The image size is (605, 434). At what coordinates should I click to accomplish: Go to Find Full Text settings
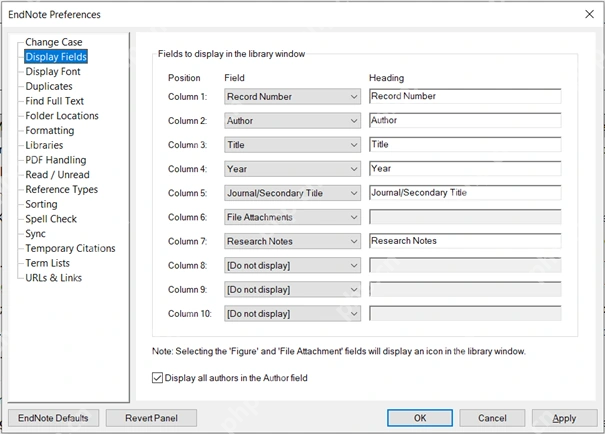[54, 101]
